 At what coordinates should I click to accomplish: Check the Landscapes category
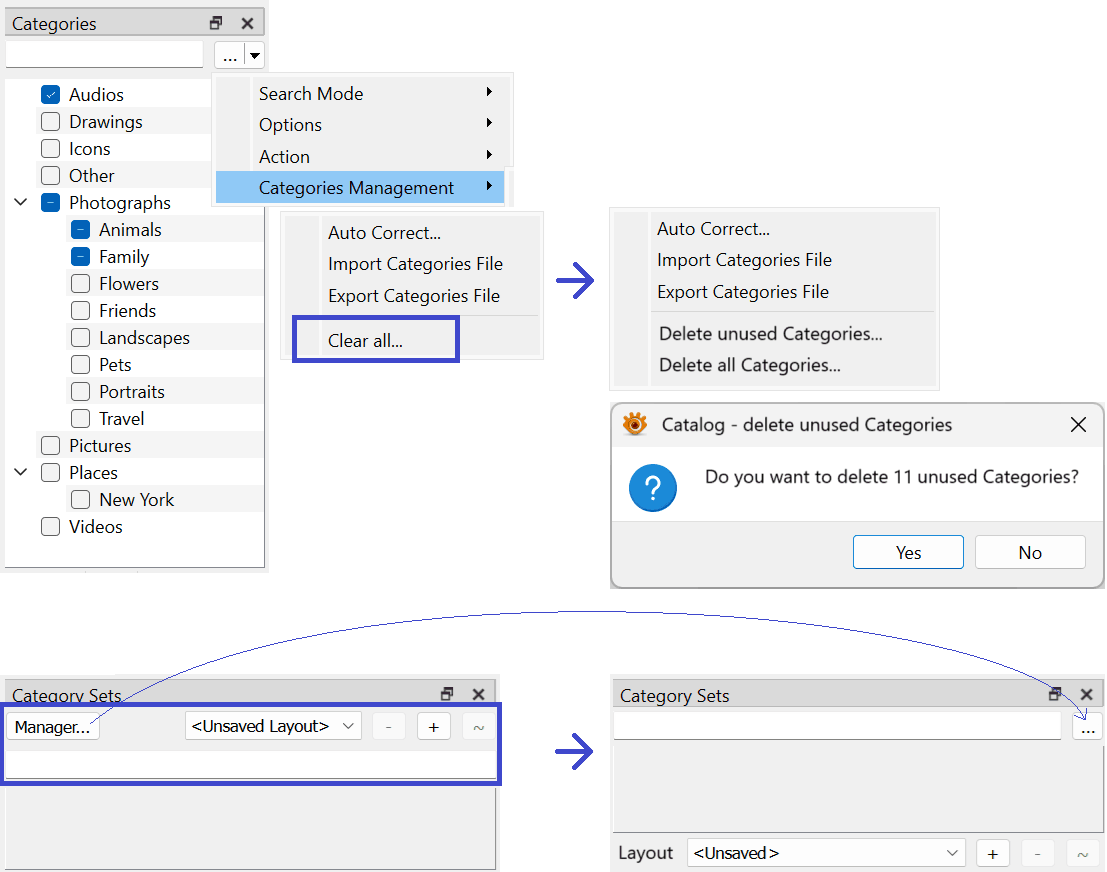click(x=80, y=338)
